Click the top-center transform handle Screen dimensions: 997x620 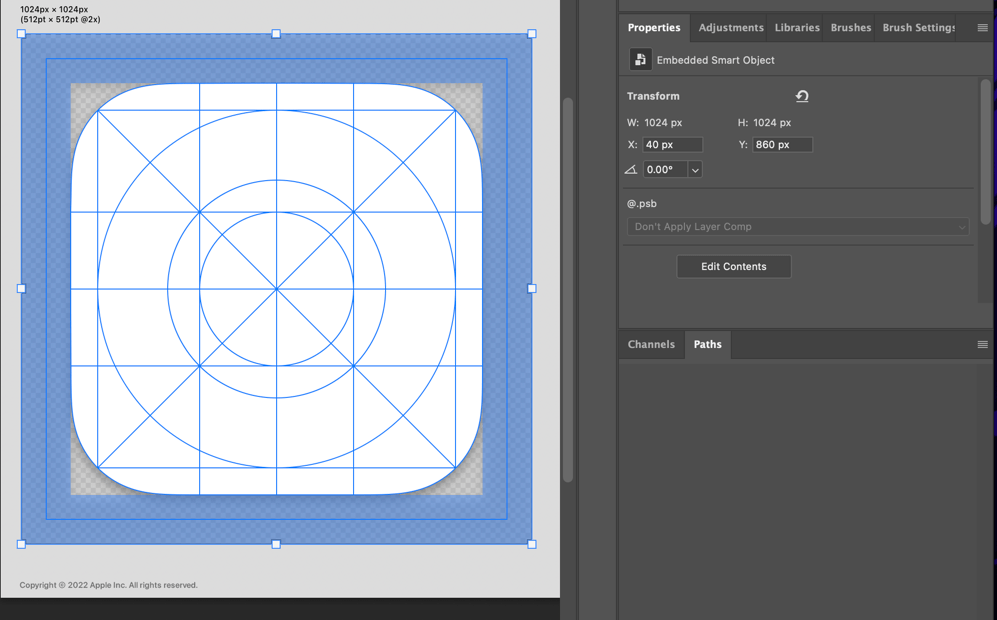tap(276, 34)
